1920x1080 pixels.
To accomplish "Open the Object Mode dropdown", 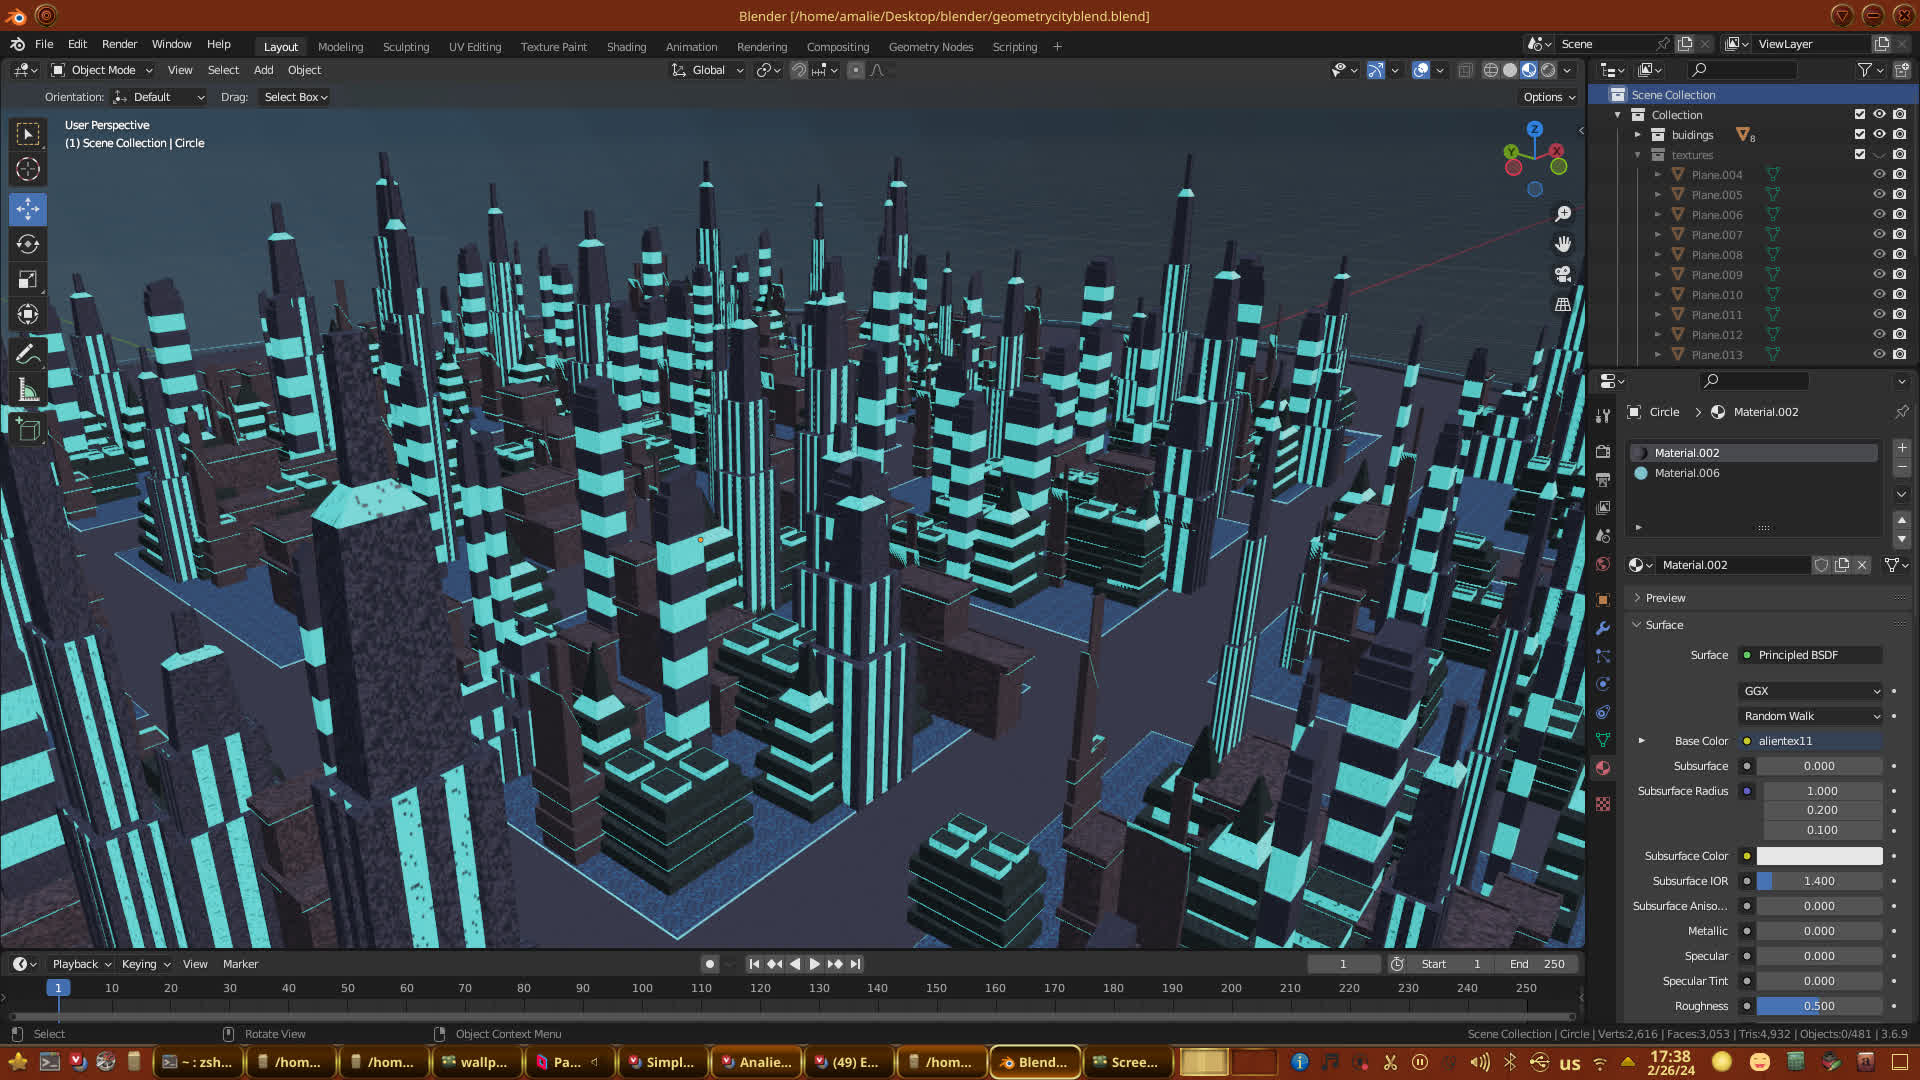I will [x=102, y=70].
